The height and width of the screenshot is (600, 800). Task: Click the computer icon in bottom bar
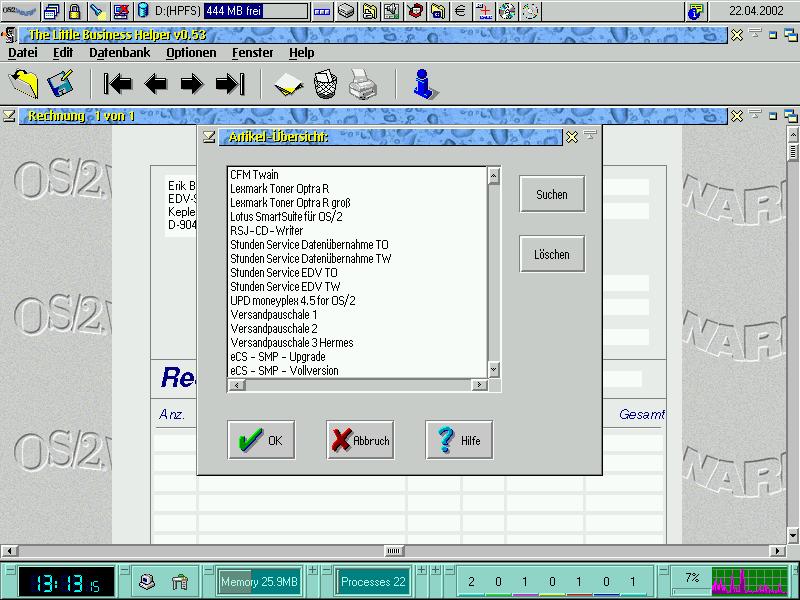point(147,581)
